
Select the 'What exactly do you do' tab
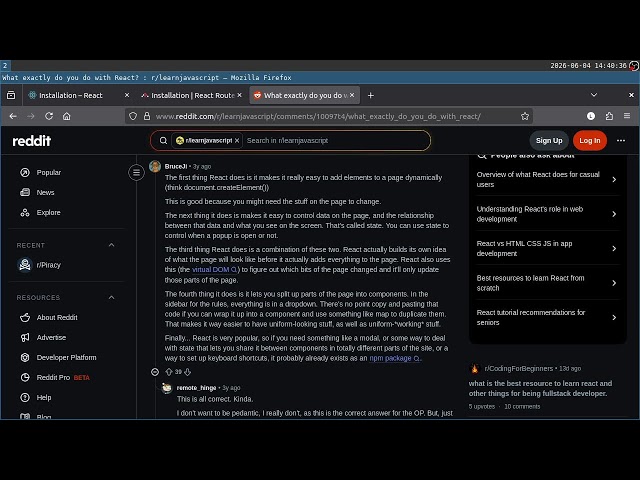point(304,95)
